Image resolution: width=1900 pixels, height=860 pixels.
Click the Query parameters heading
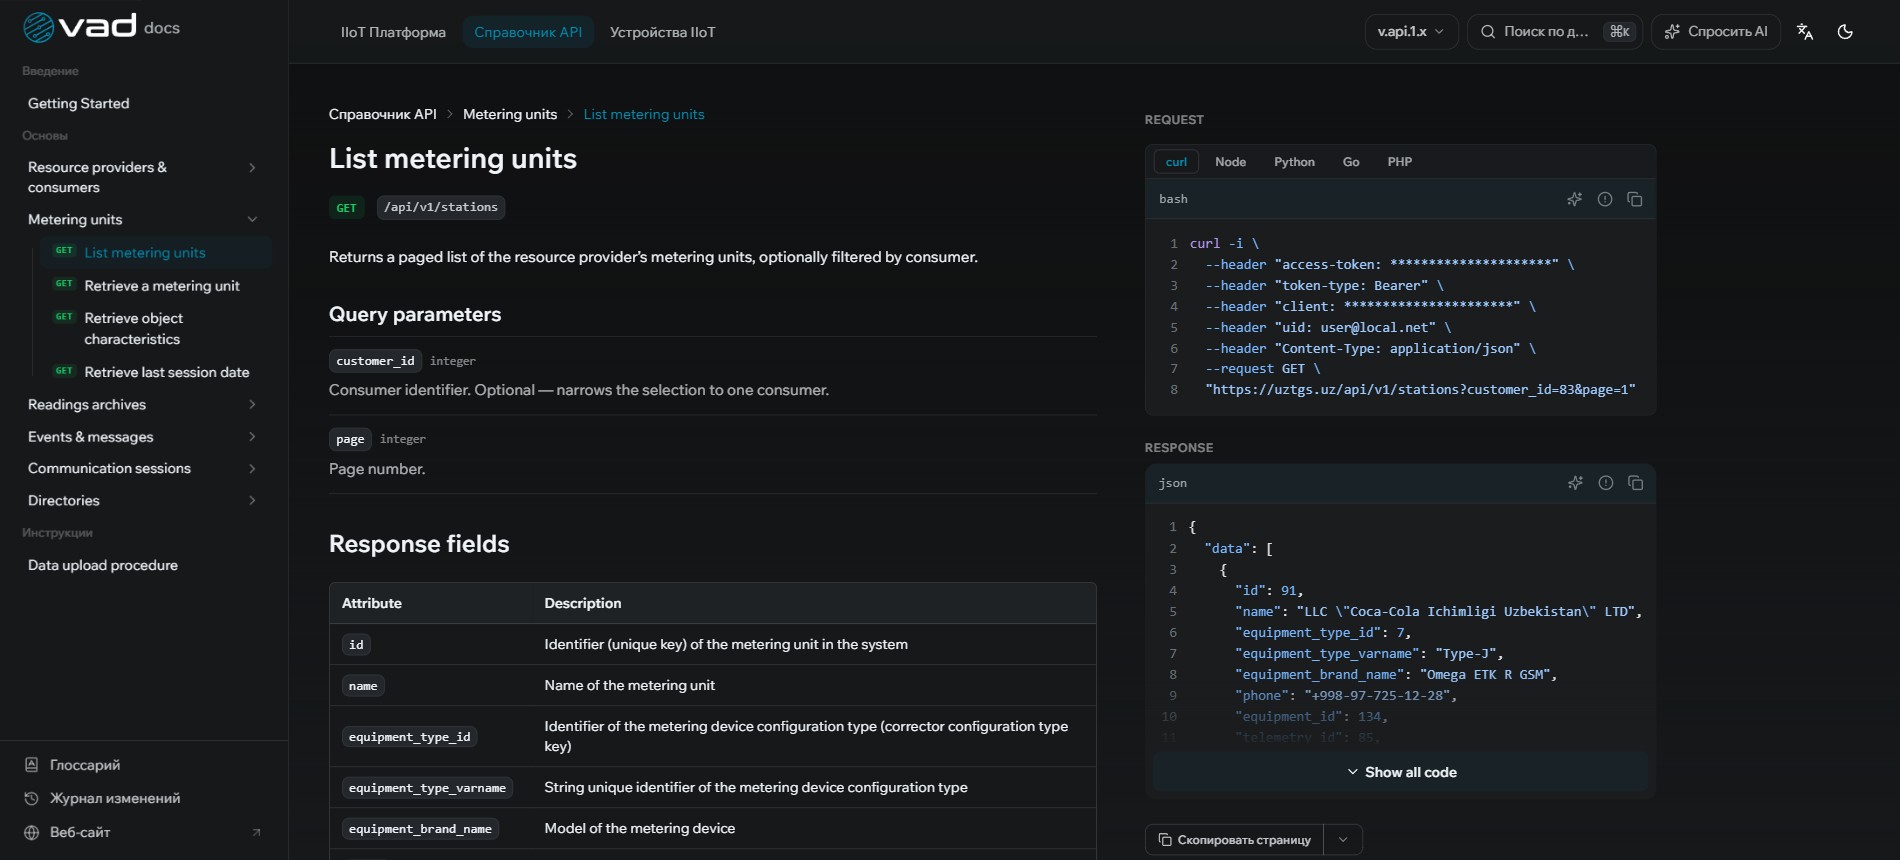pos(415,314)
